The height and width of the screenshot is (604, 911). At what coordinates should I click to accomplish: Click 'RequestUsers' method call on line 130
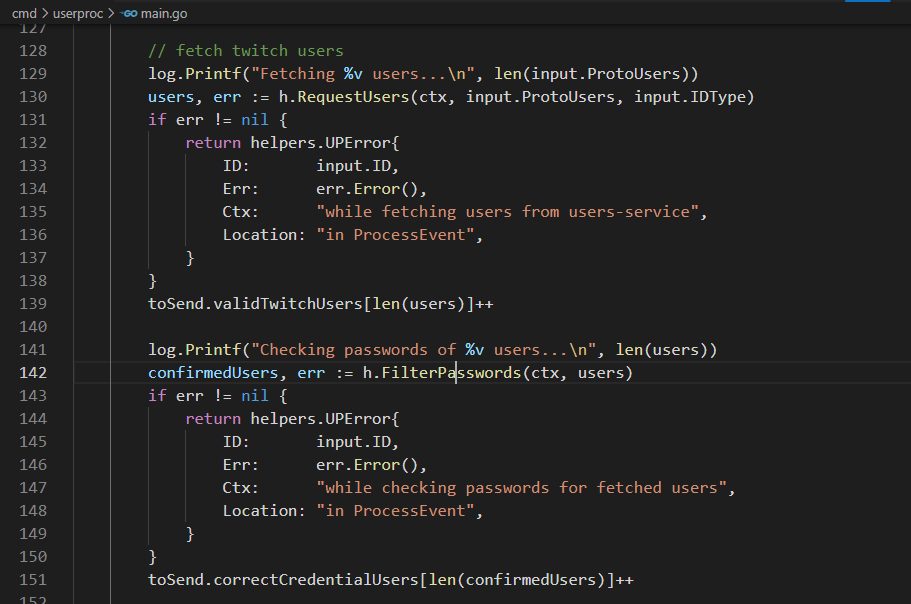pyautogui.click(x=353, y=97)
